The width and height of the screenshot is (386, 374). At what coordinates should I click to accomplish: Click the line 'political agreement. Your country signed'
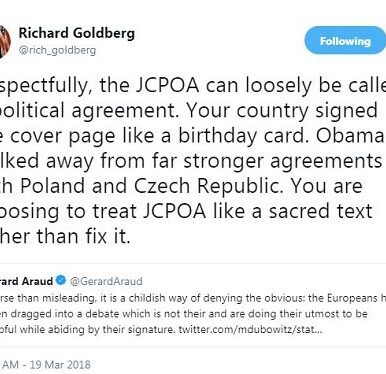189,111
